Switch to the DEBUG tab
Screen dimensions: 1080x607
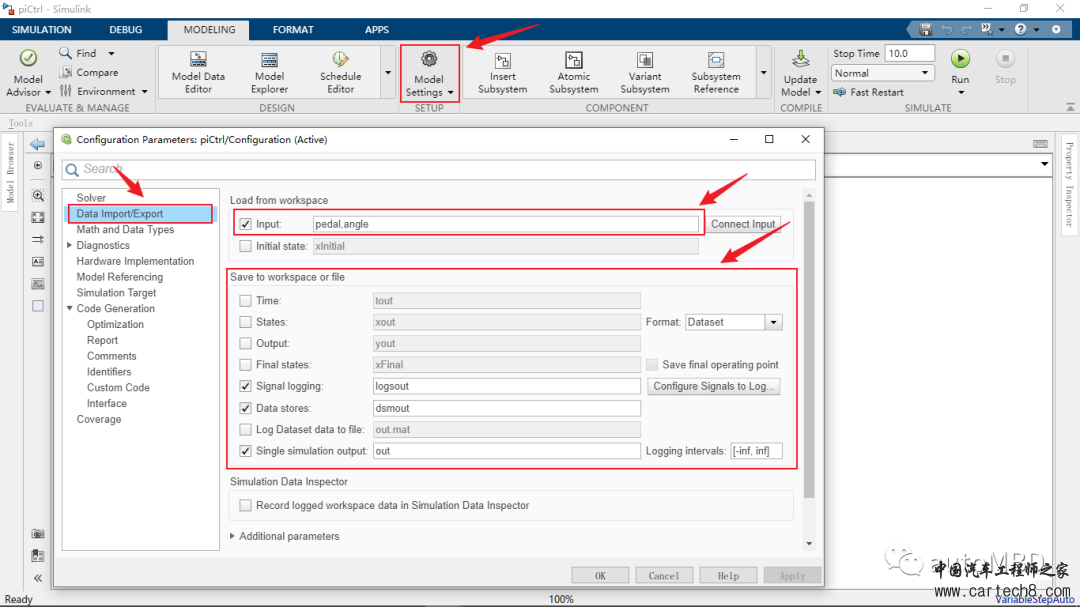pos(125,30)
